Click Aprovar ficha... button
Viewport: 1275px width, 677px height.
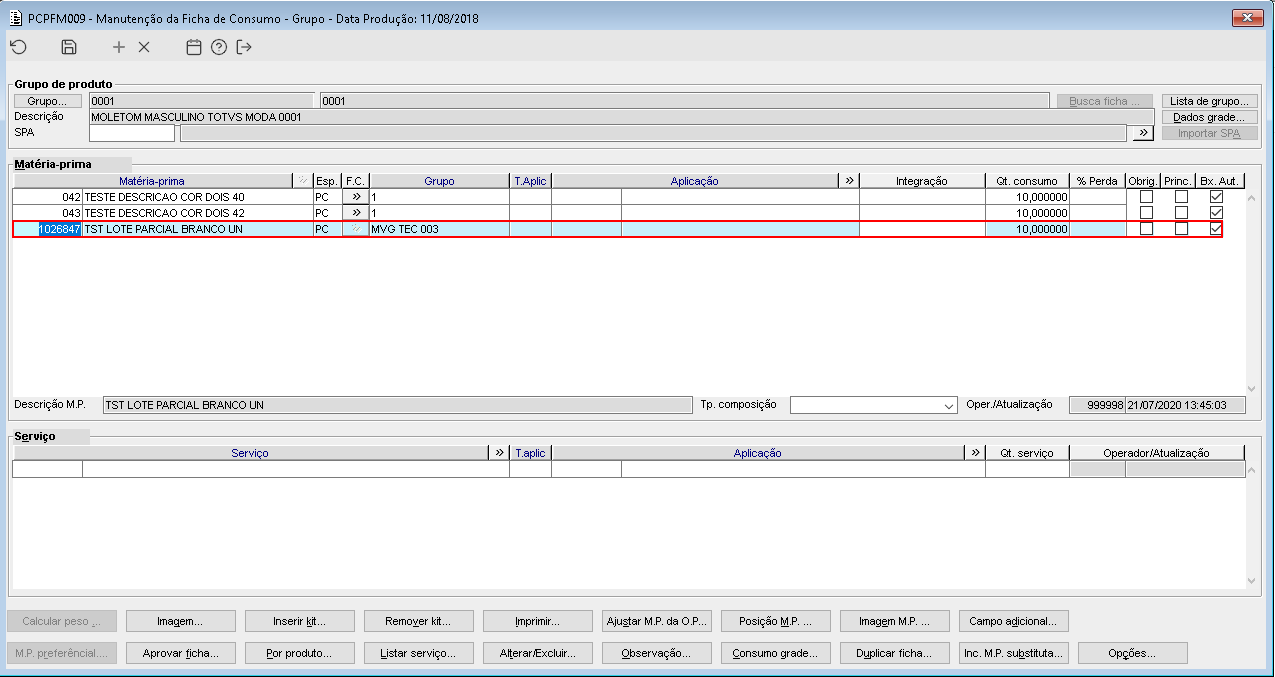(x=180, y=653)
